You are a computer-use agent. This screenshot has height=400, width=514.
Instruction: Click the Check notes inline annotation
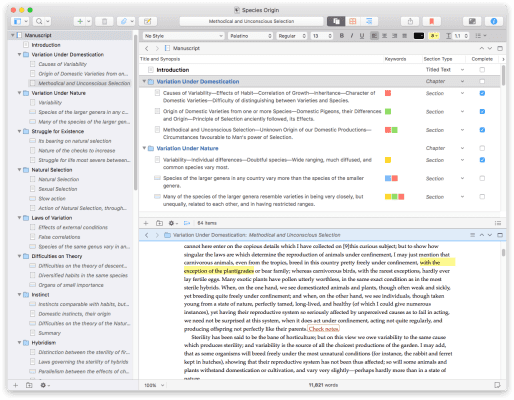pos(323,329)
